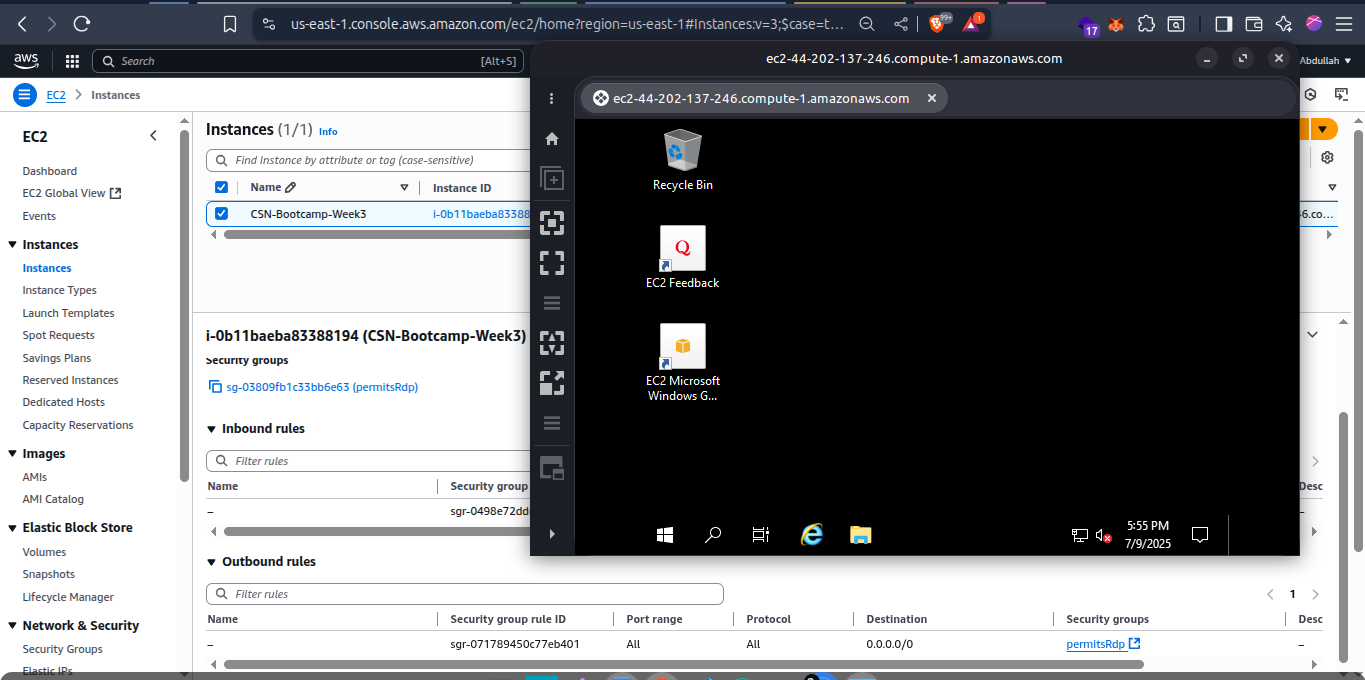Image resolution: width=1365 pixels, height=680 pixels.
Task: Open the remote notification center icon
Action: 1201,535
